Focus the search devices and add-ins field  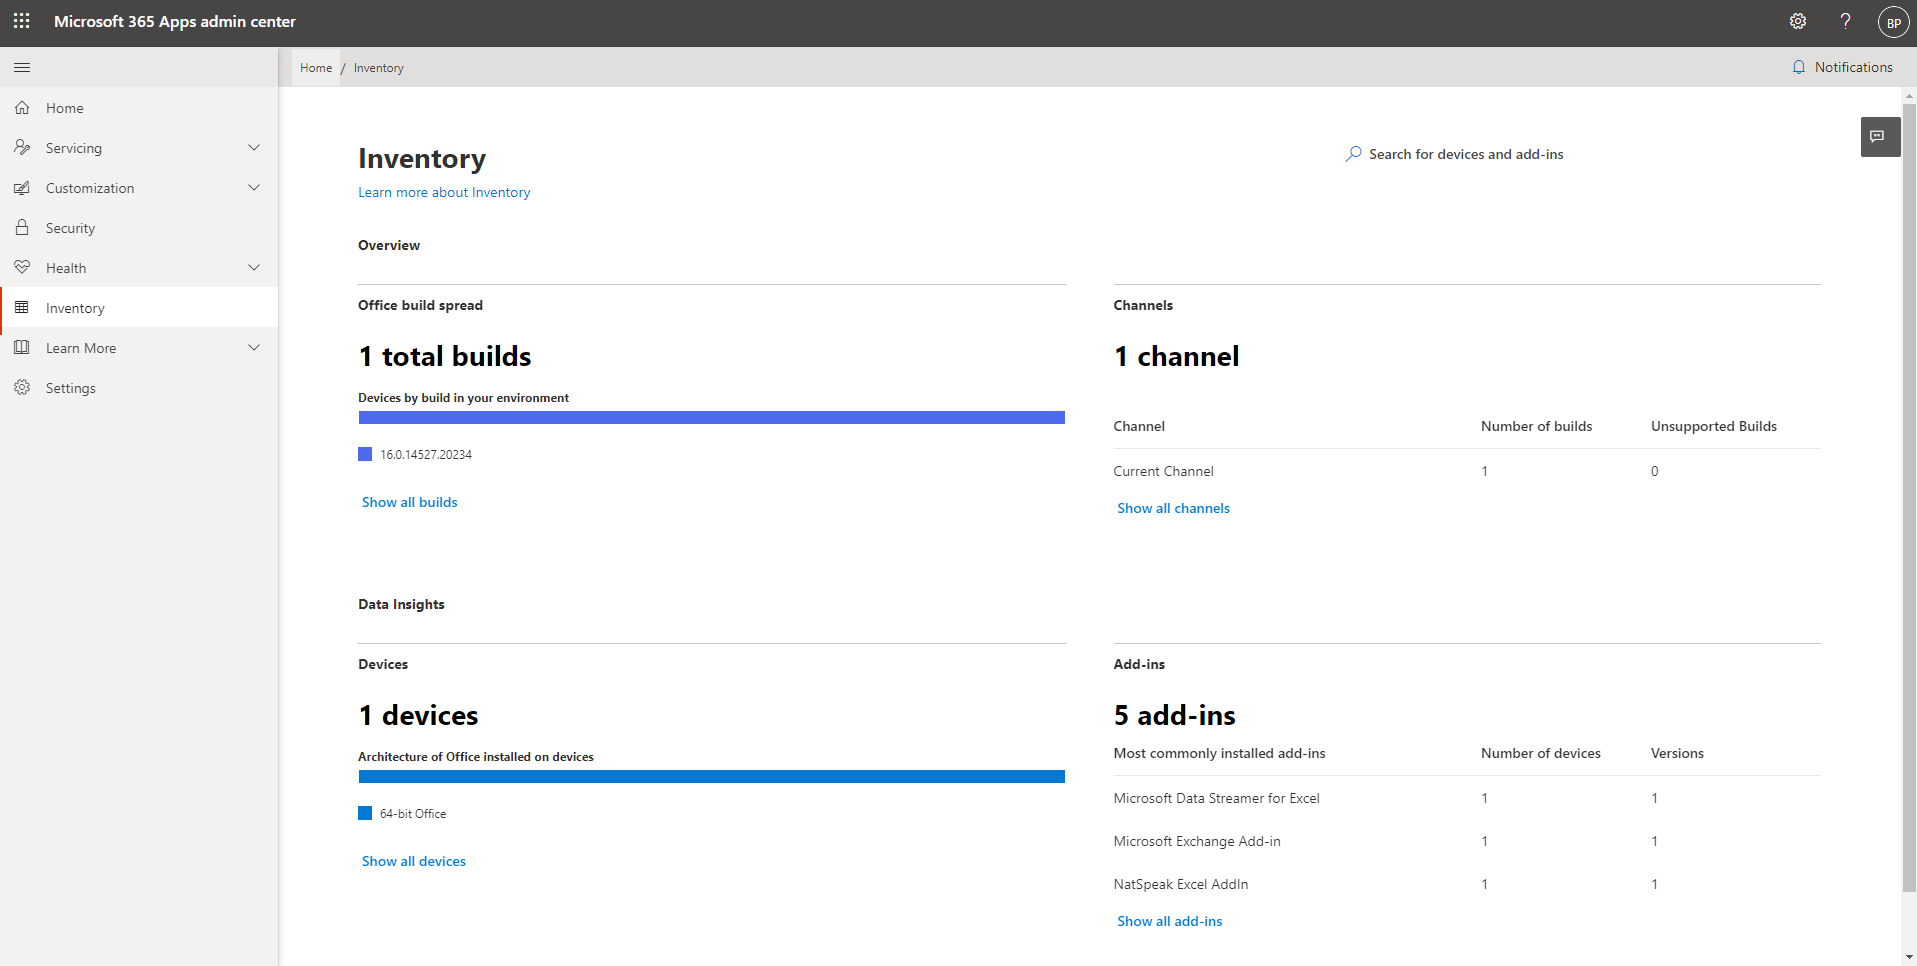coord(1466,154)
